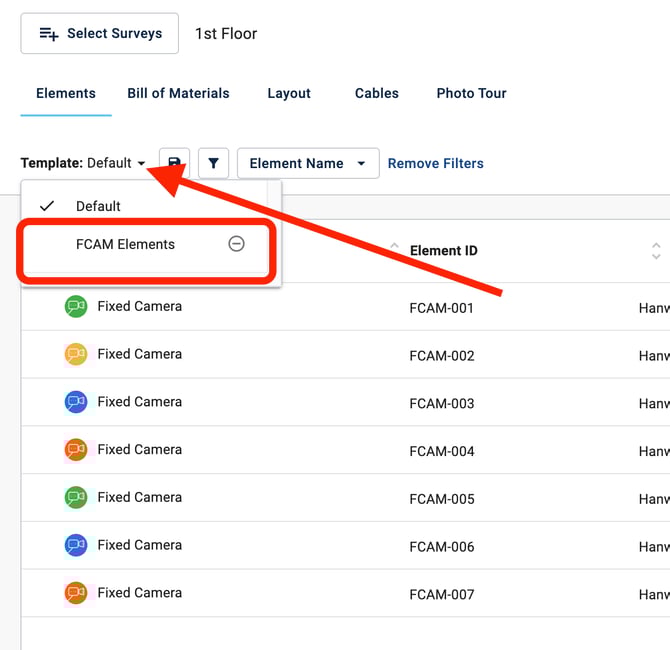Open the Element Name dropdown
This screenshot has height=650, width=670.
307,163
